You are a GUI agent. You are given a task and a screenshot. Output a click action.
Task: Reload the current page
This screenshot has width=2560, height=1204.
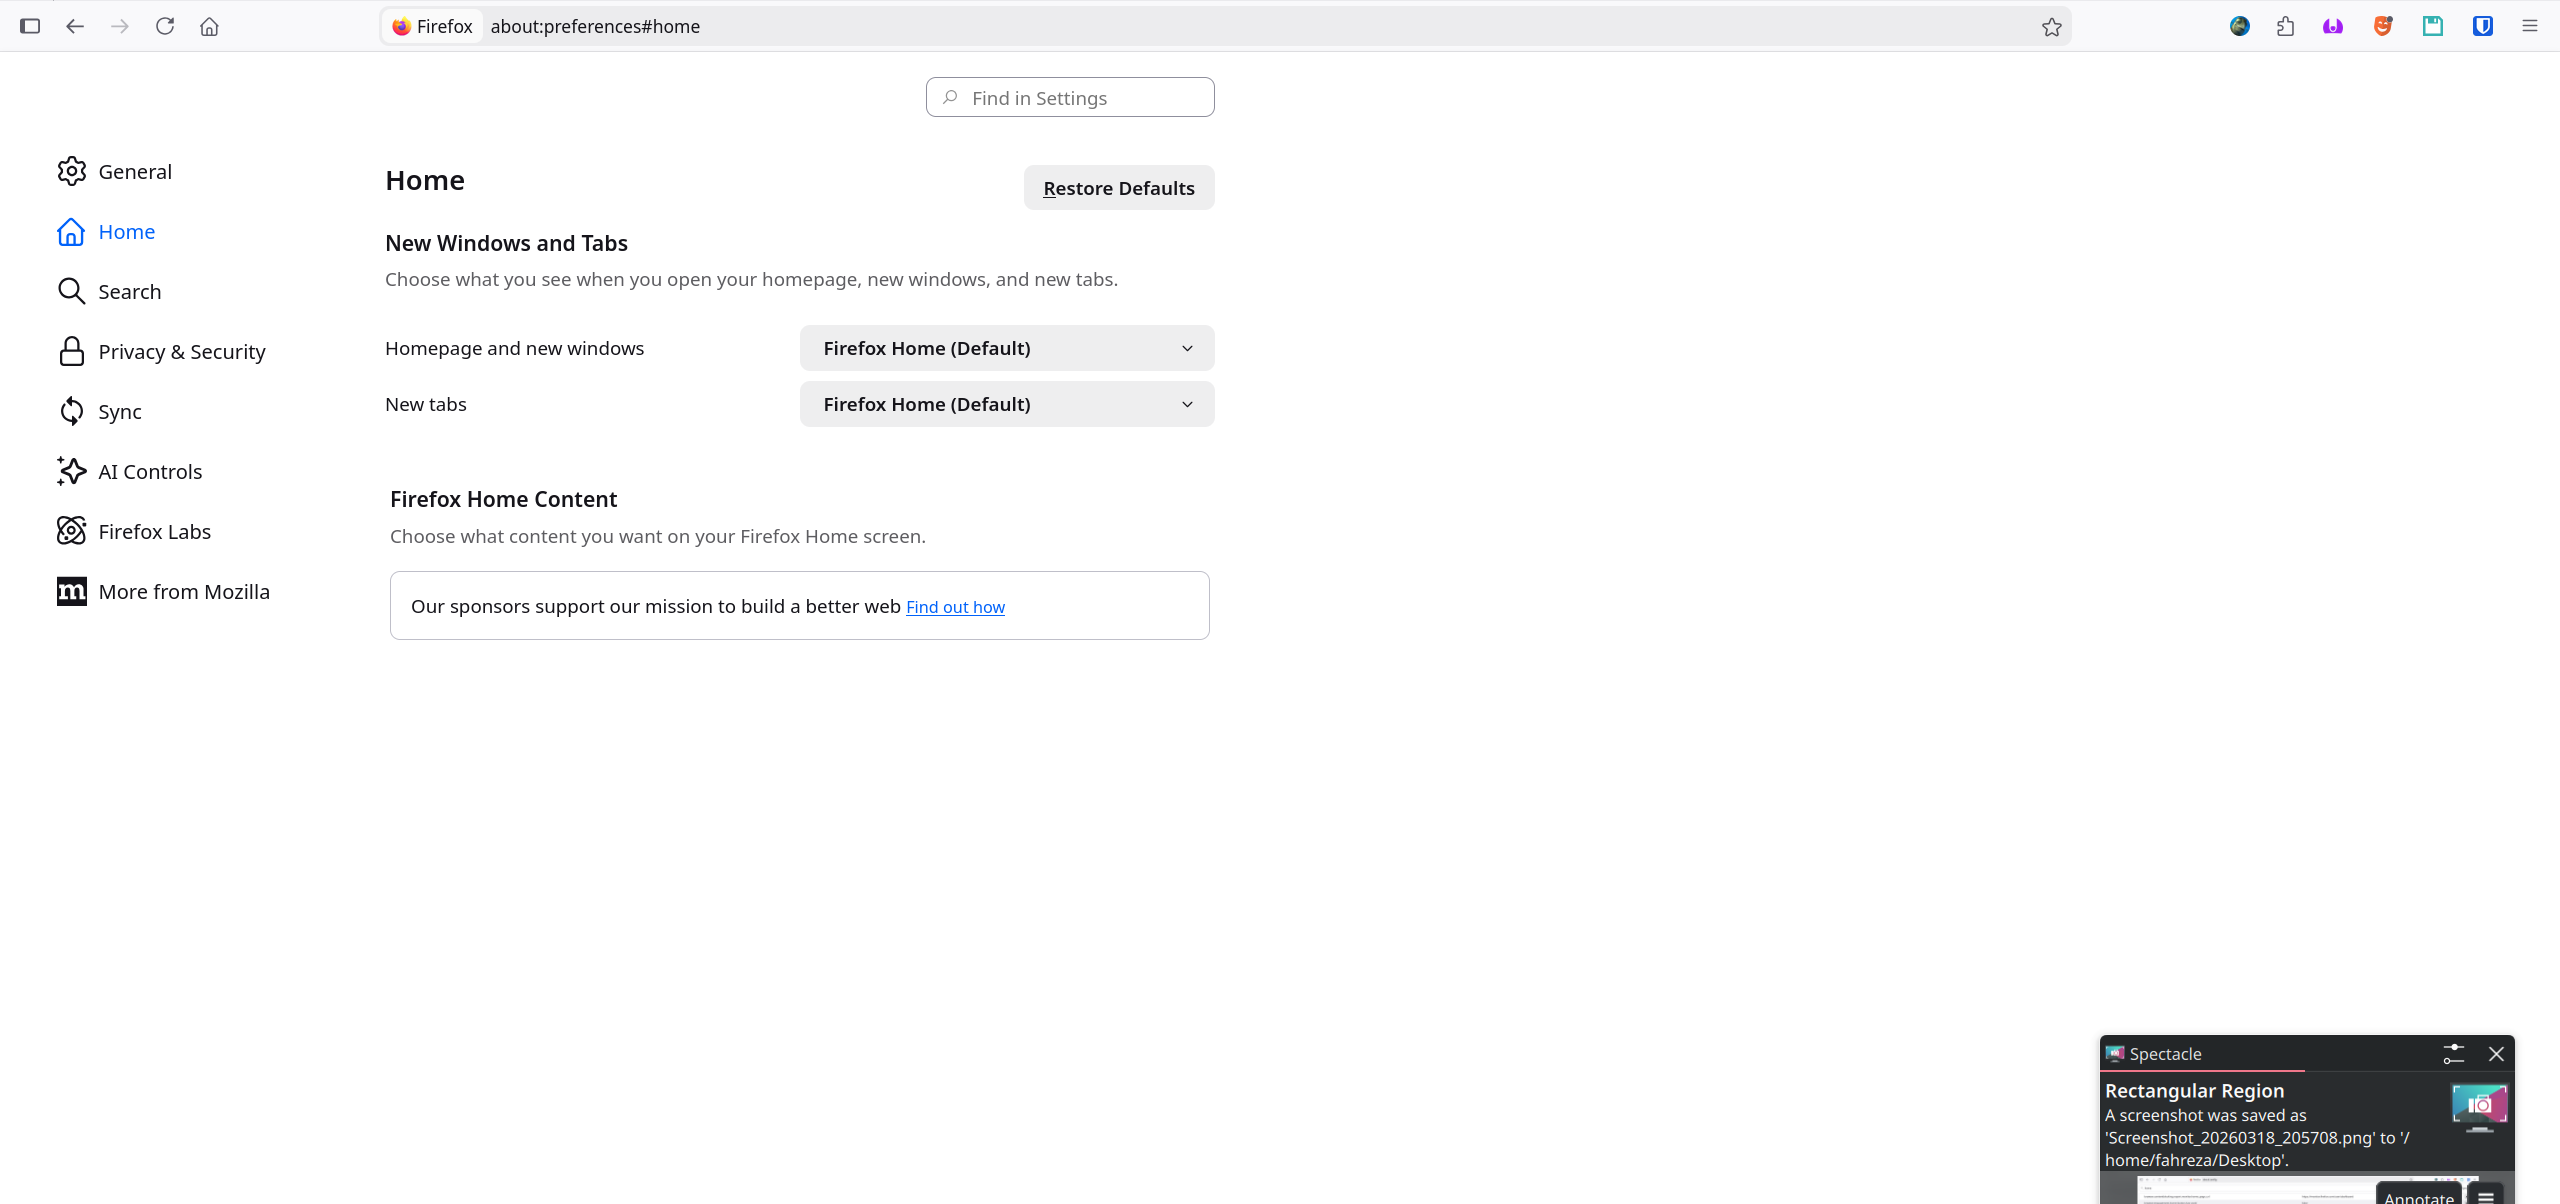pyautogui.click(x=165, y=27)
